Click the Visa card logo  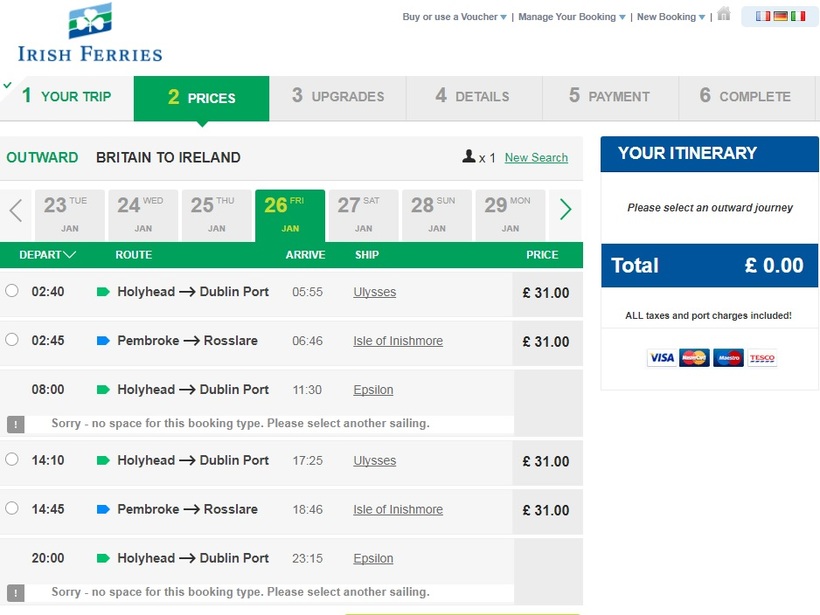click(662, 358)
